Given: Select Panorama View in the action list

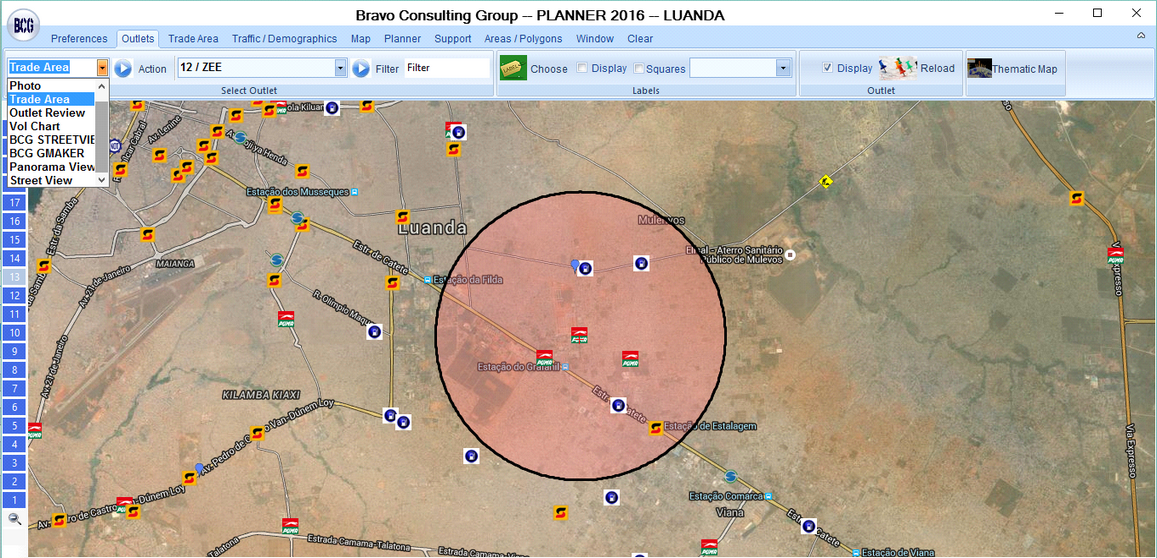Looking at the screenshot, I should click(x=52, y=166).
